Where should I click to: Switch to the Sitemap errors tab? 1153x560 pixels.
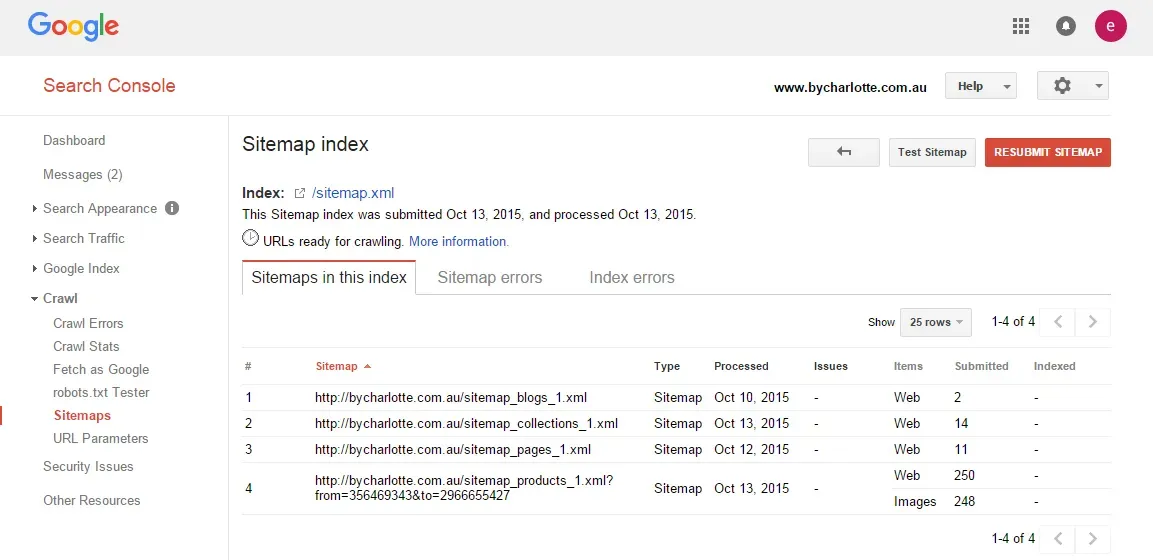pyautogui.click(x=489, y=278)
